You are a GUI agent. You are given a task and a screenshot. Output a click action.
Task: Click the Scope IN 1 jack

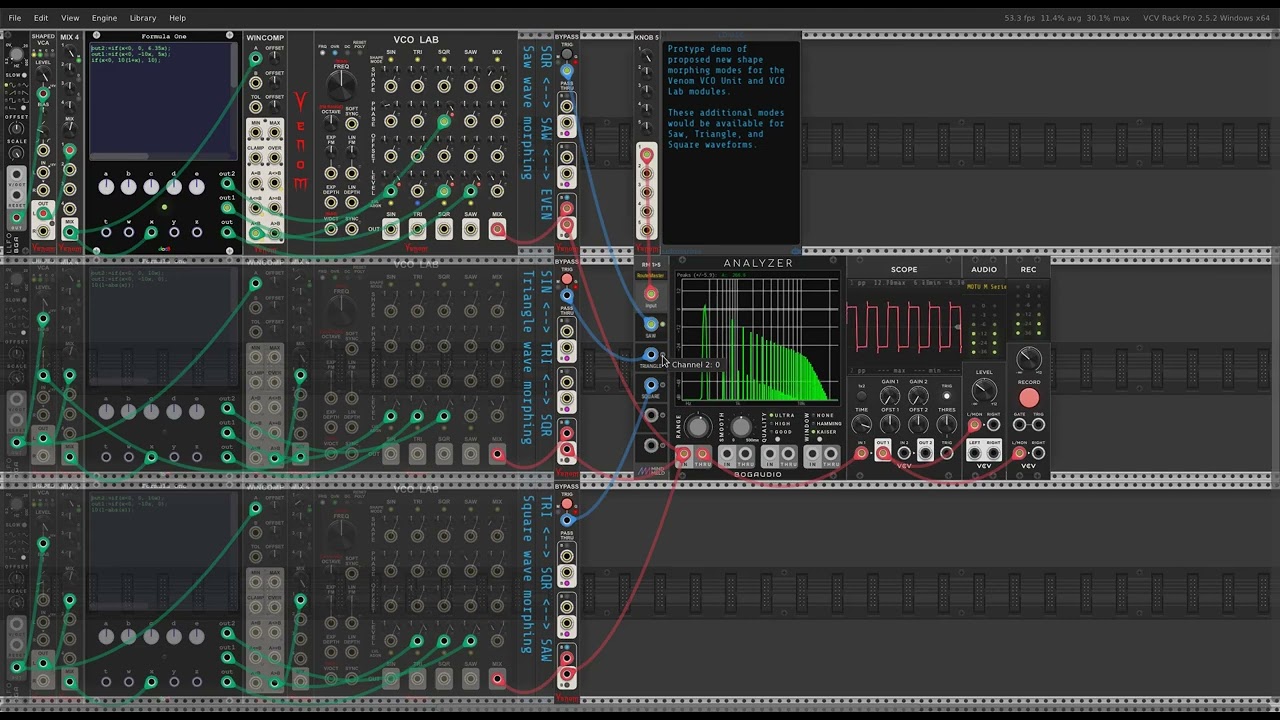[861, 453]
